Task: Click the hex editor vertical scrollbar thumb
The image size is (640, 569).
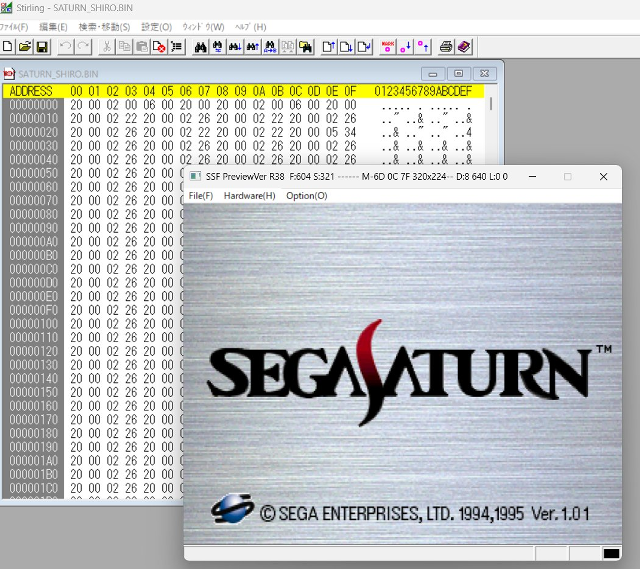Action: click(491, 103)
